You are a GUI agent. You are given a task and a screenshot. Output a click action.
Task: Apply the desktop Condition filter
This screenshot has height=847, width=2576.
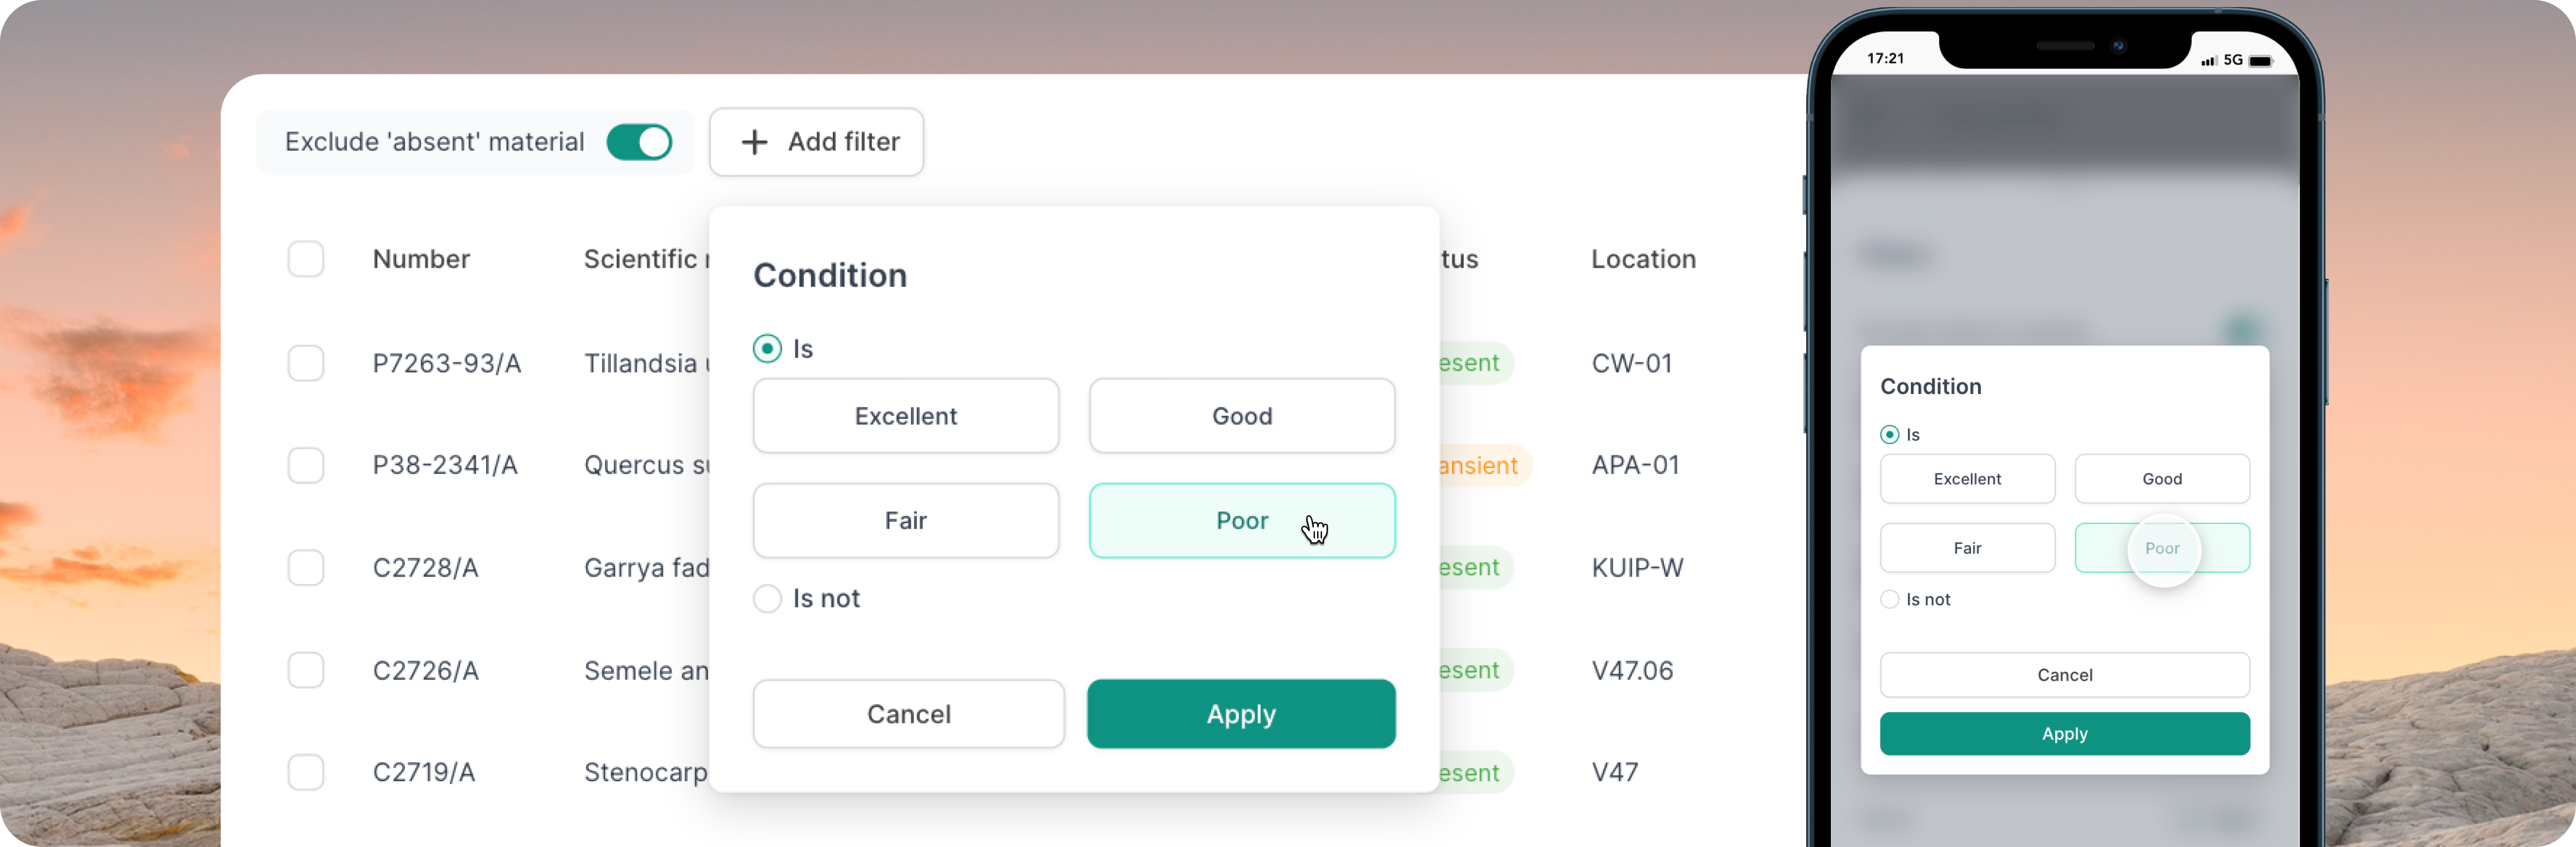[1241, 714]
